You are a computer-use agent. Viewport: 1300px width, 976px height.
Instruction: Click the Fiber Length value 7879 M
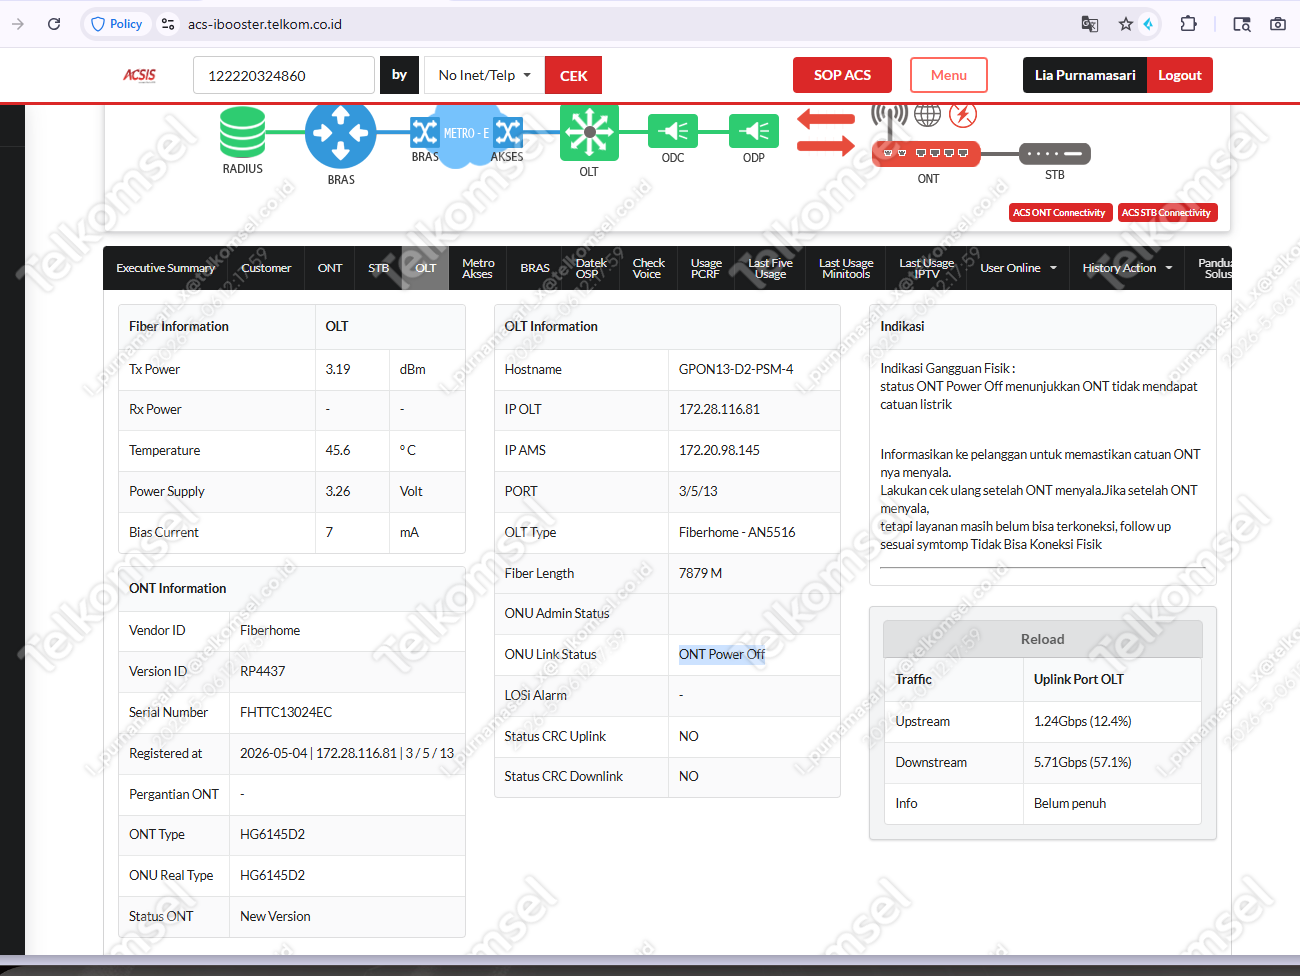700,573
